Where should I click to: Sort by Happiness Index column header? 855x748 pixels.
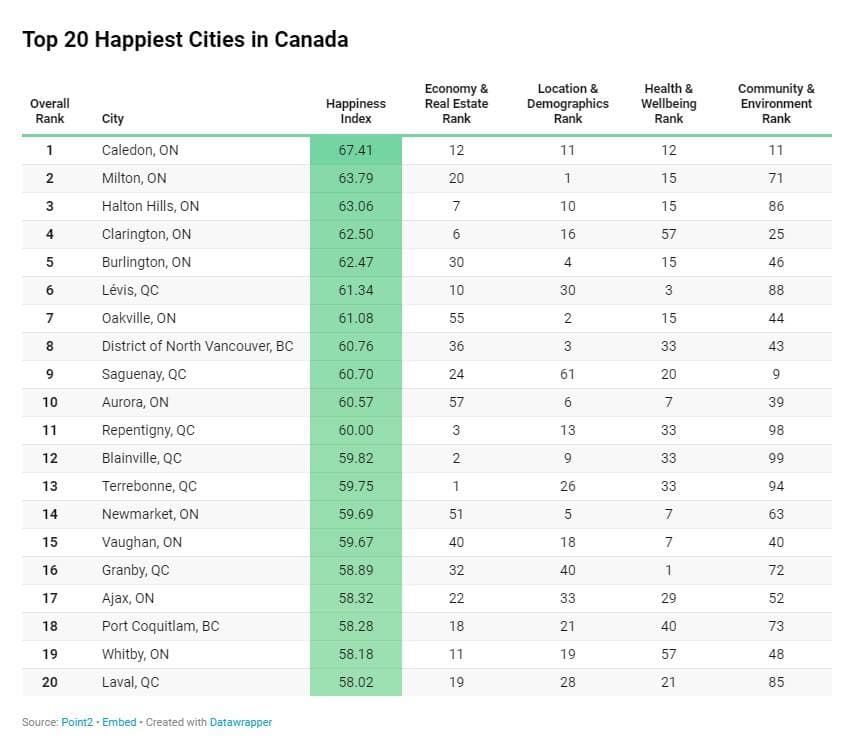click(x=356, y=111)
